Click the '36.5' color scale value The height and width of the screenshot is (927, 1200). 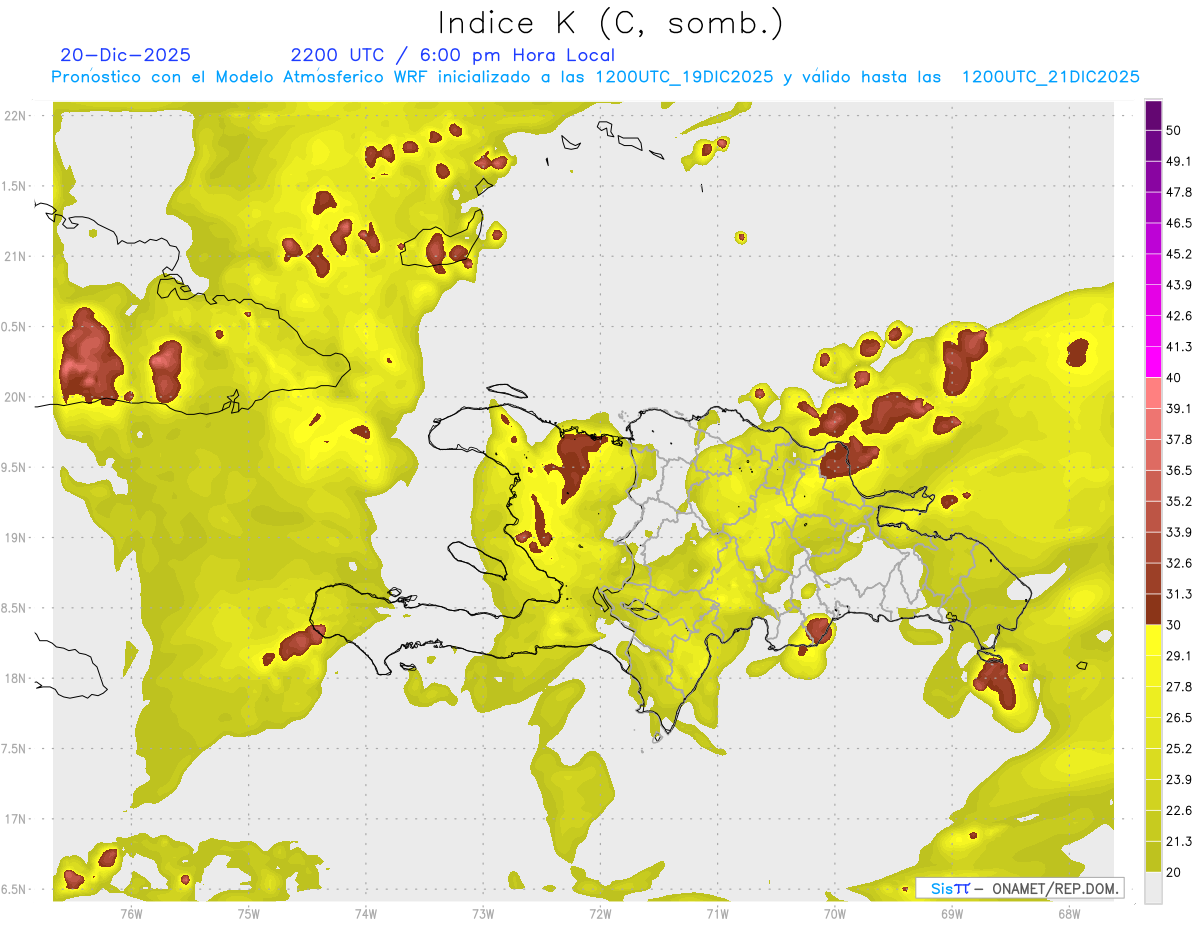click(x=1180, y=470)
